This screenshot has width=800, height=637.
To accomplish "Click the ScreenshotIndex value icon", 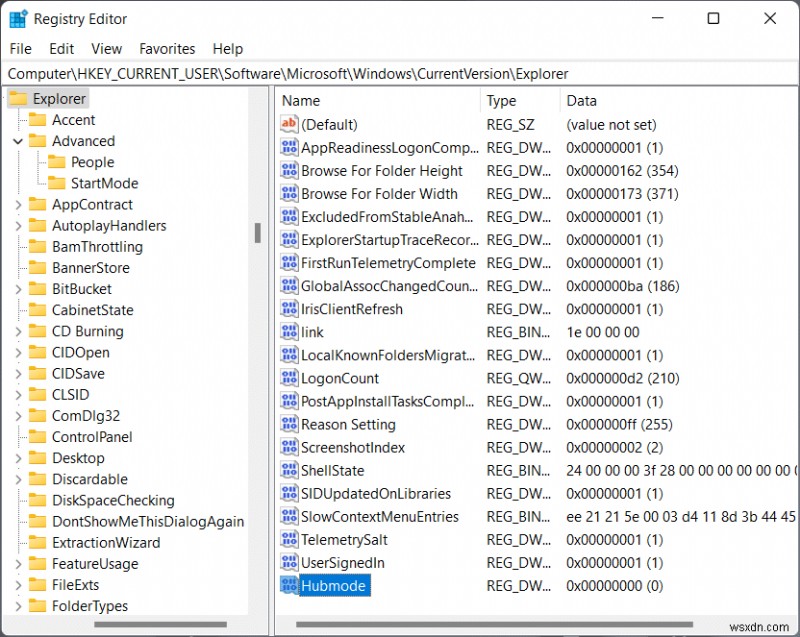I will click(x=289, y=447).
